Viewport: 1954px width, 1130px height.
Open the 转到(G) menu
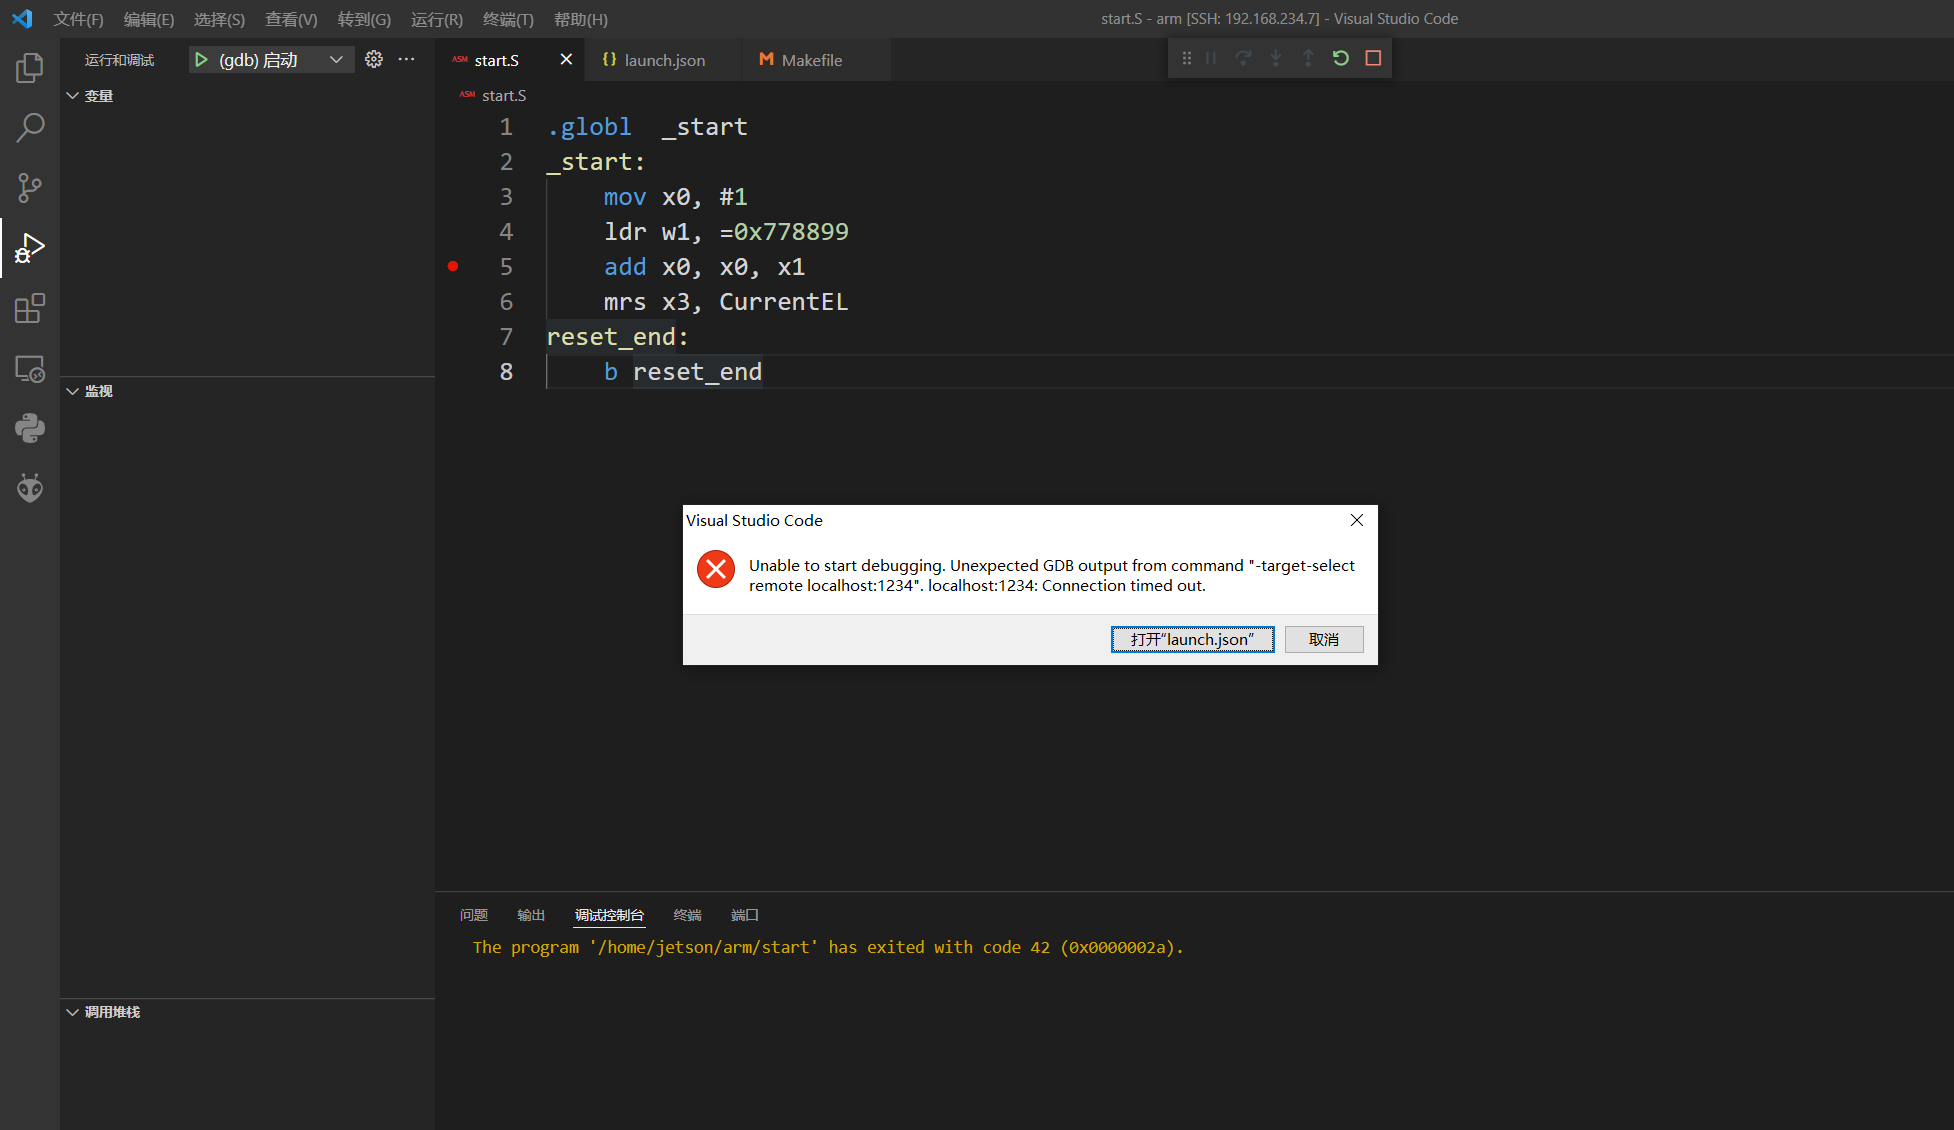[364, 19]
